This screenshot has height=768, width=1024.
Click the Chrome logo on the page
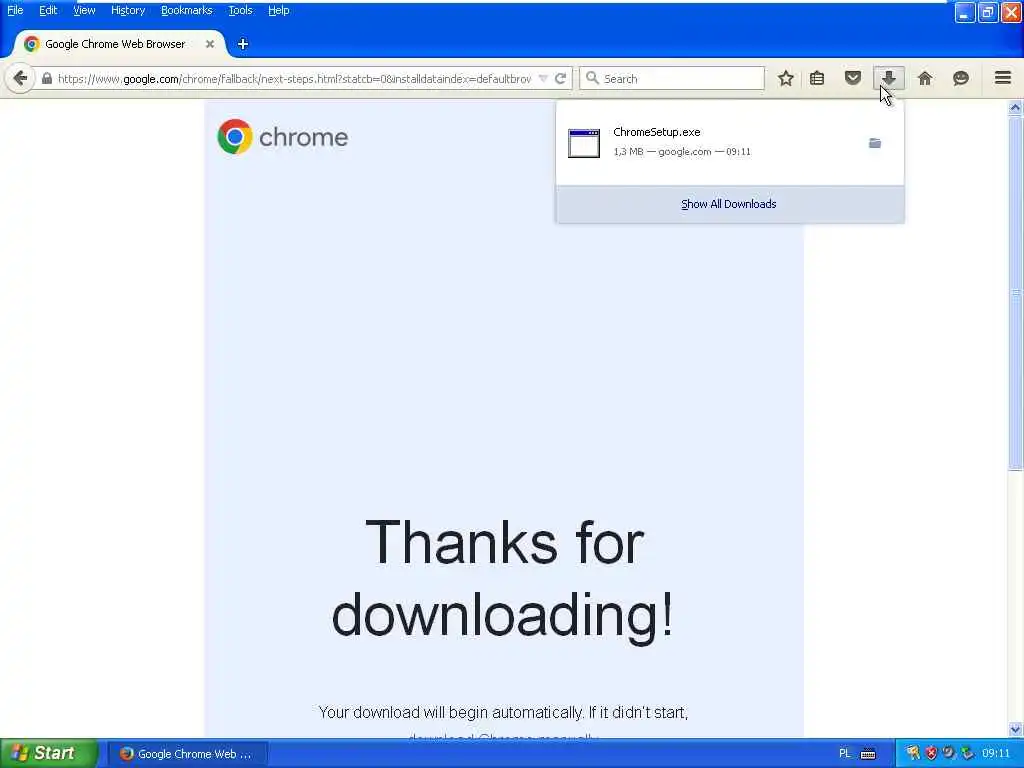(x=283, y=136)
